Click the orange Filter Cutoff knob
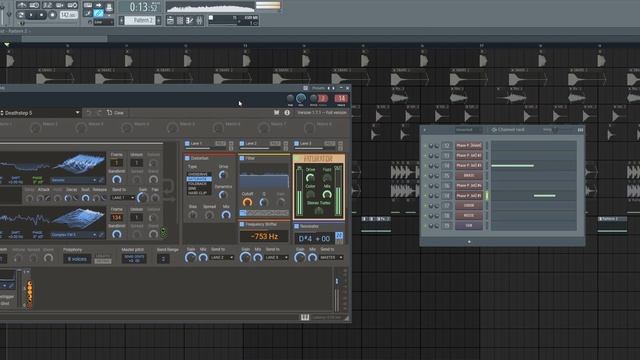The width and height of the screenshot is (640, 360). (x=247, y=202)
